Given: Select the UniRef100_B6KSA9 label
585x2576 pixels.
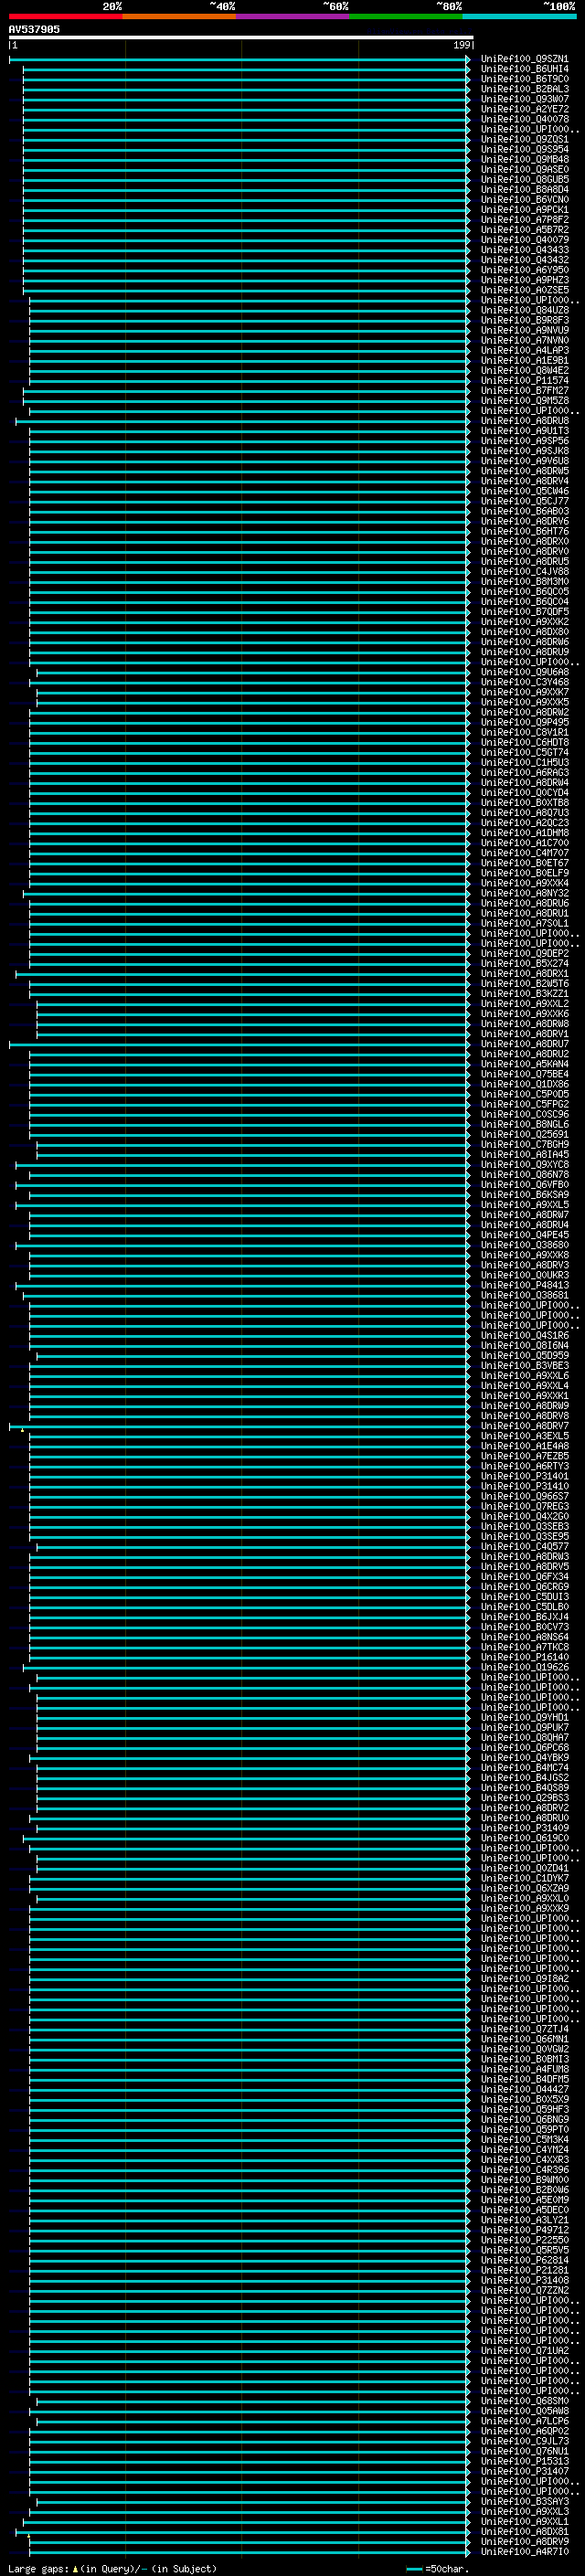Looking at the screenshot, I should (x=525, y=1195).
